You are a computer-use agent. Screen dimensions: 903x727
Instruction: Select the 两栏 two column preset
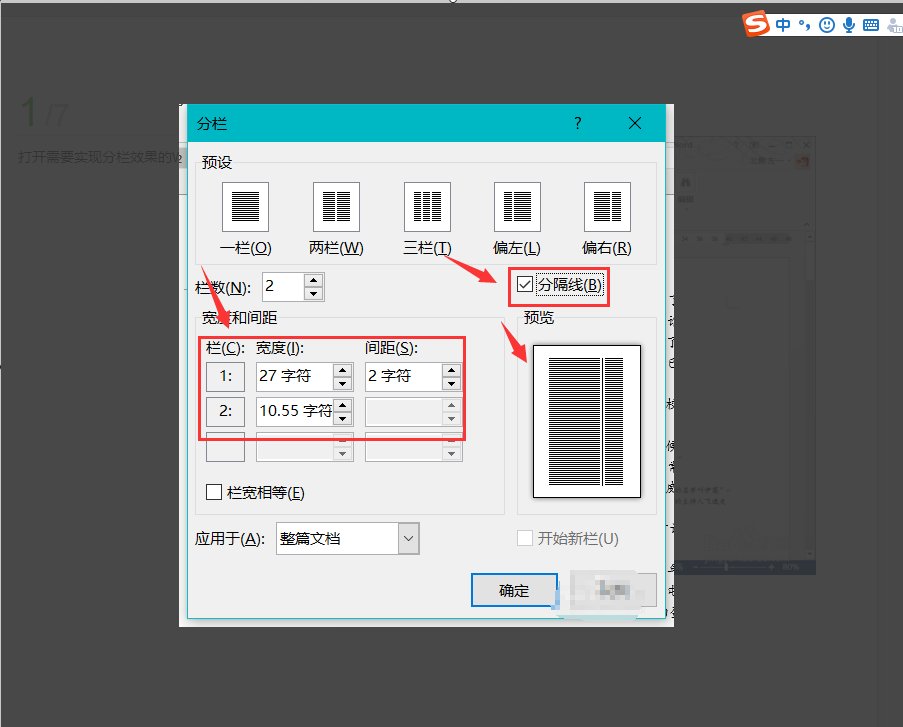tap(335, 204)
